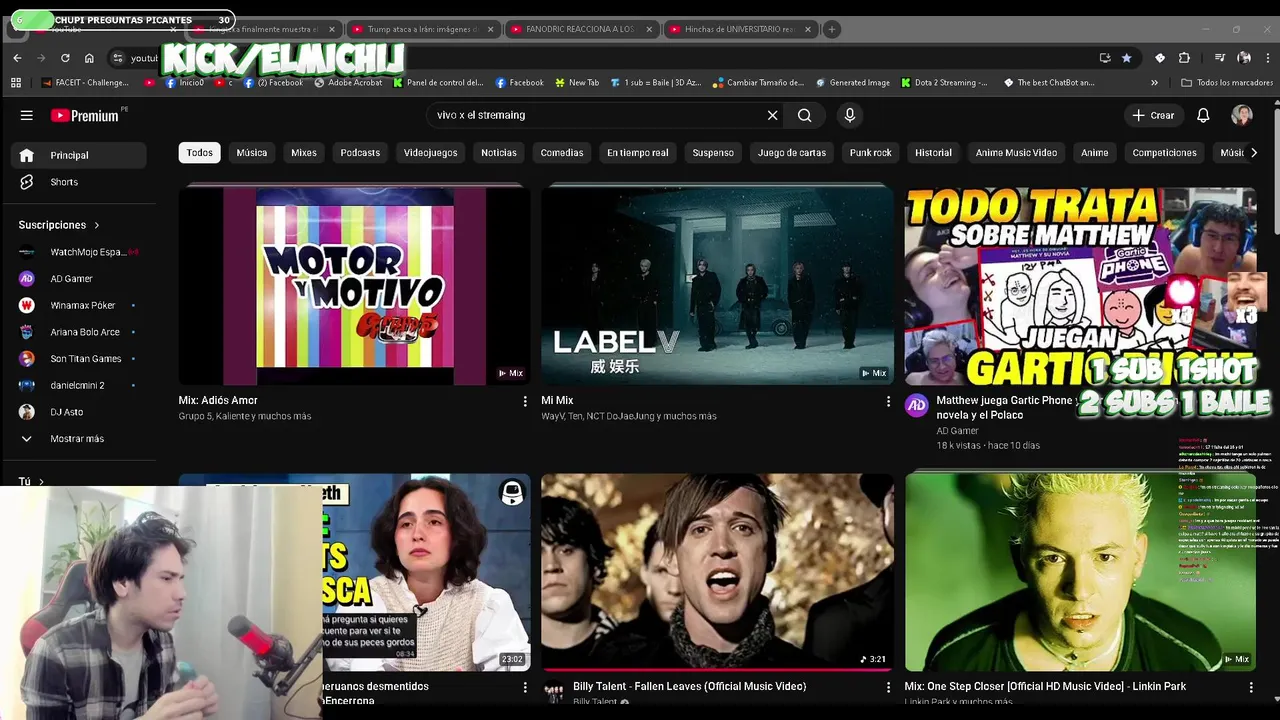This screenshot has width=1280, height=720.
Task: Expand Mostrar más in subscriptions
Action: pyautogui.click(x=79, y=438)
